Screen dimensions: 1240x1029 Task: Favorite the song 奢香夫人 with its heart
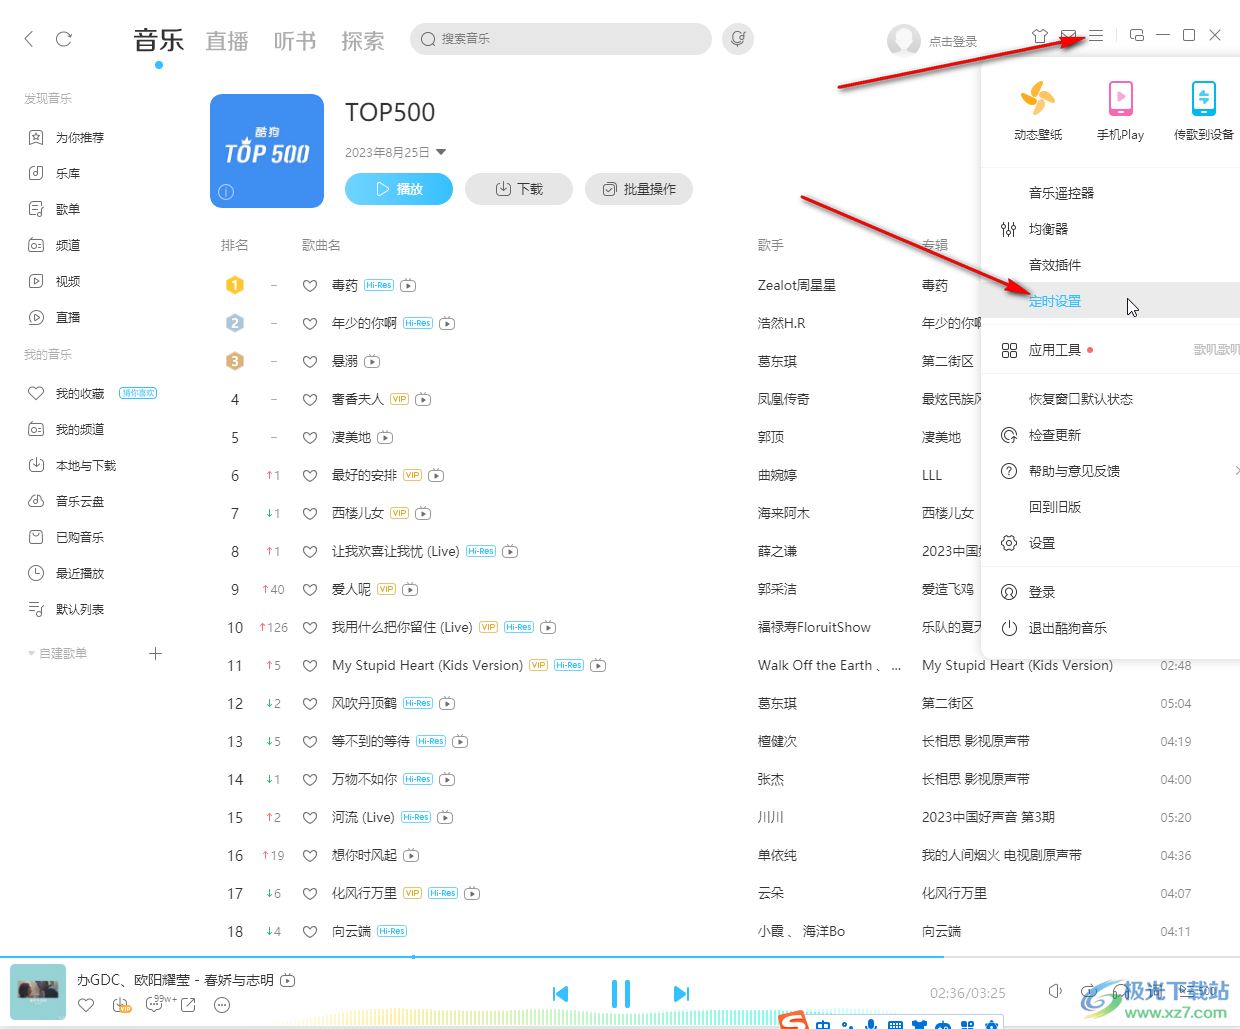tap(310, 400)
